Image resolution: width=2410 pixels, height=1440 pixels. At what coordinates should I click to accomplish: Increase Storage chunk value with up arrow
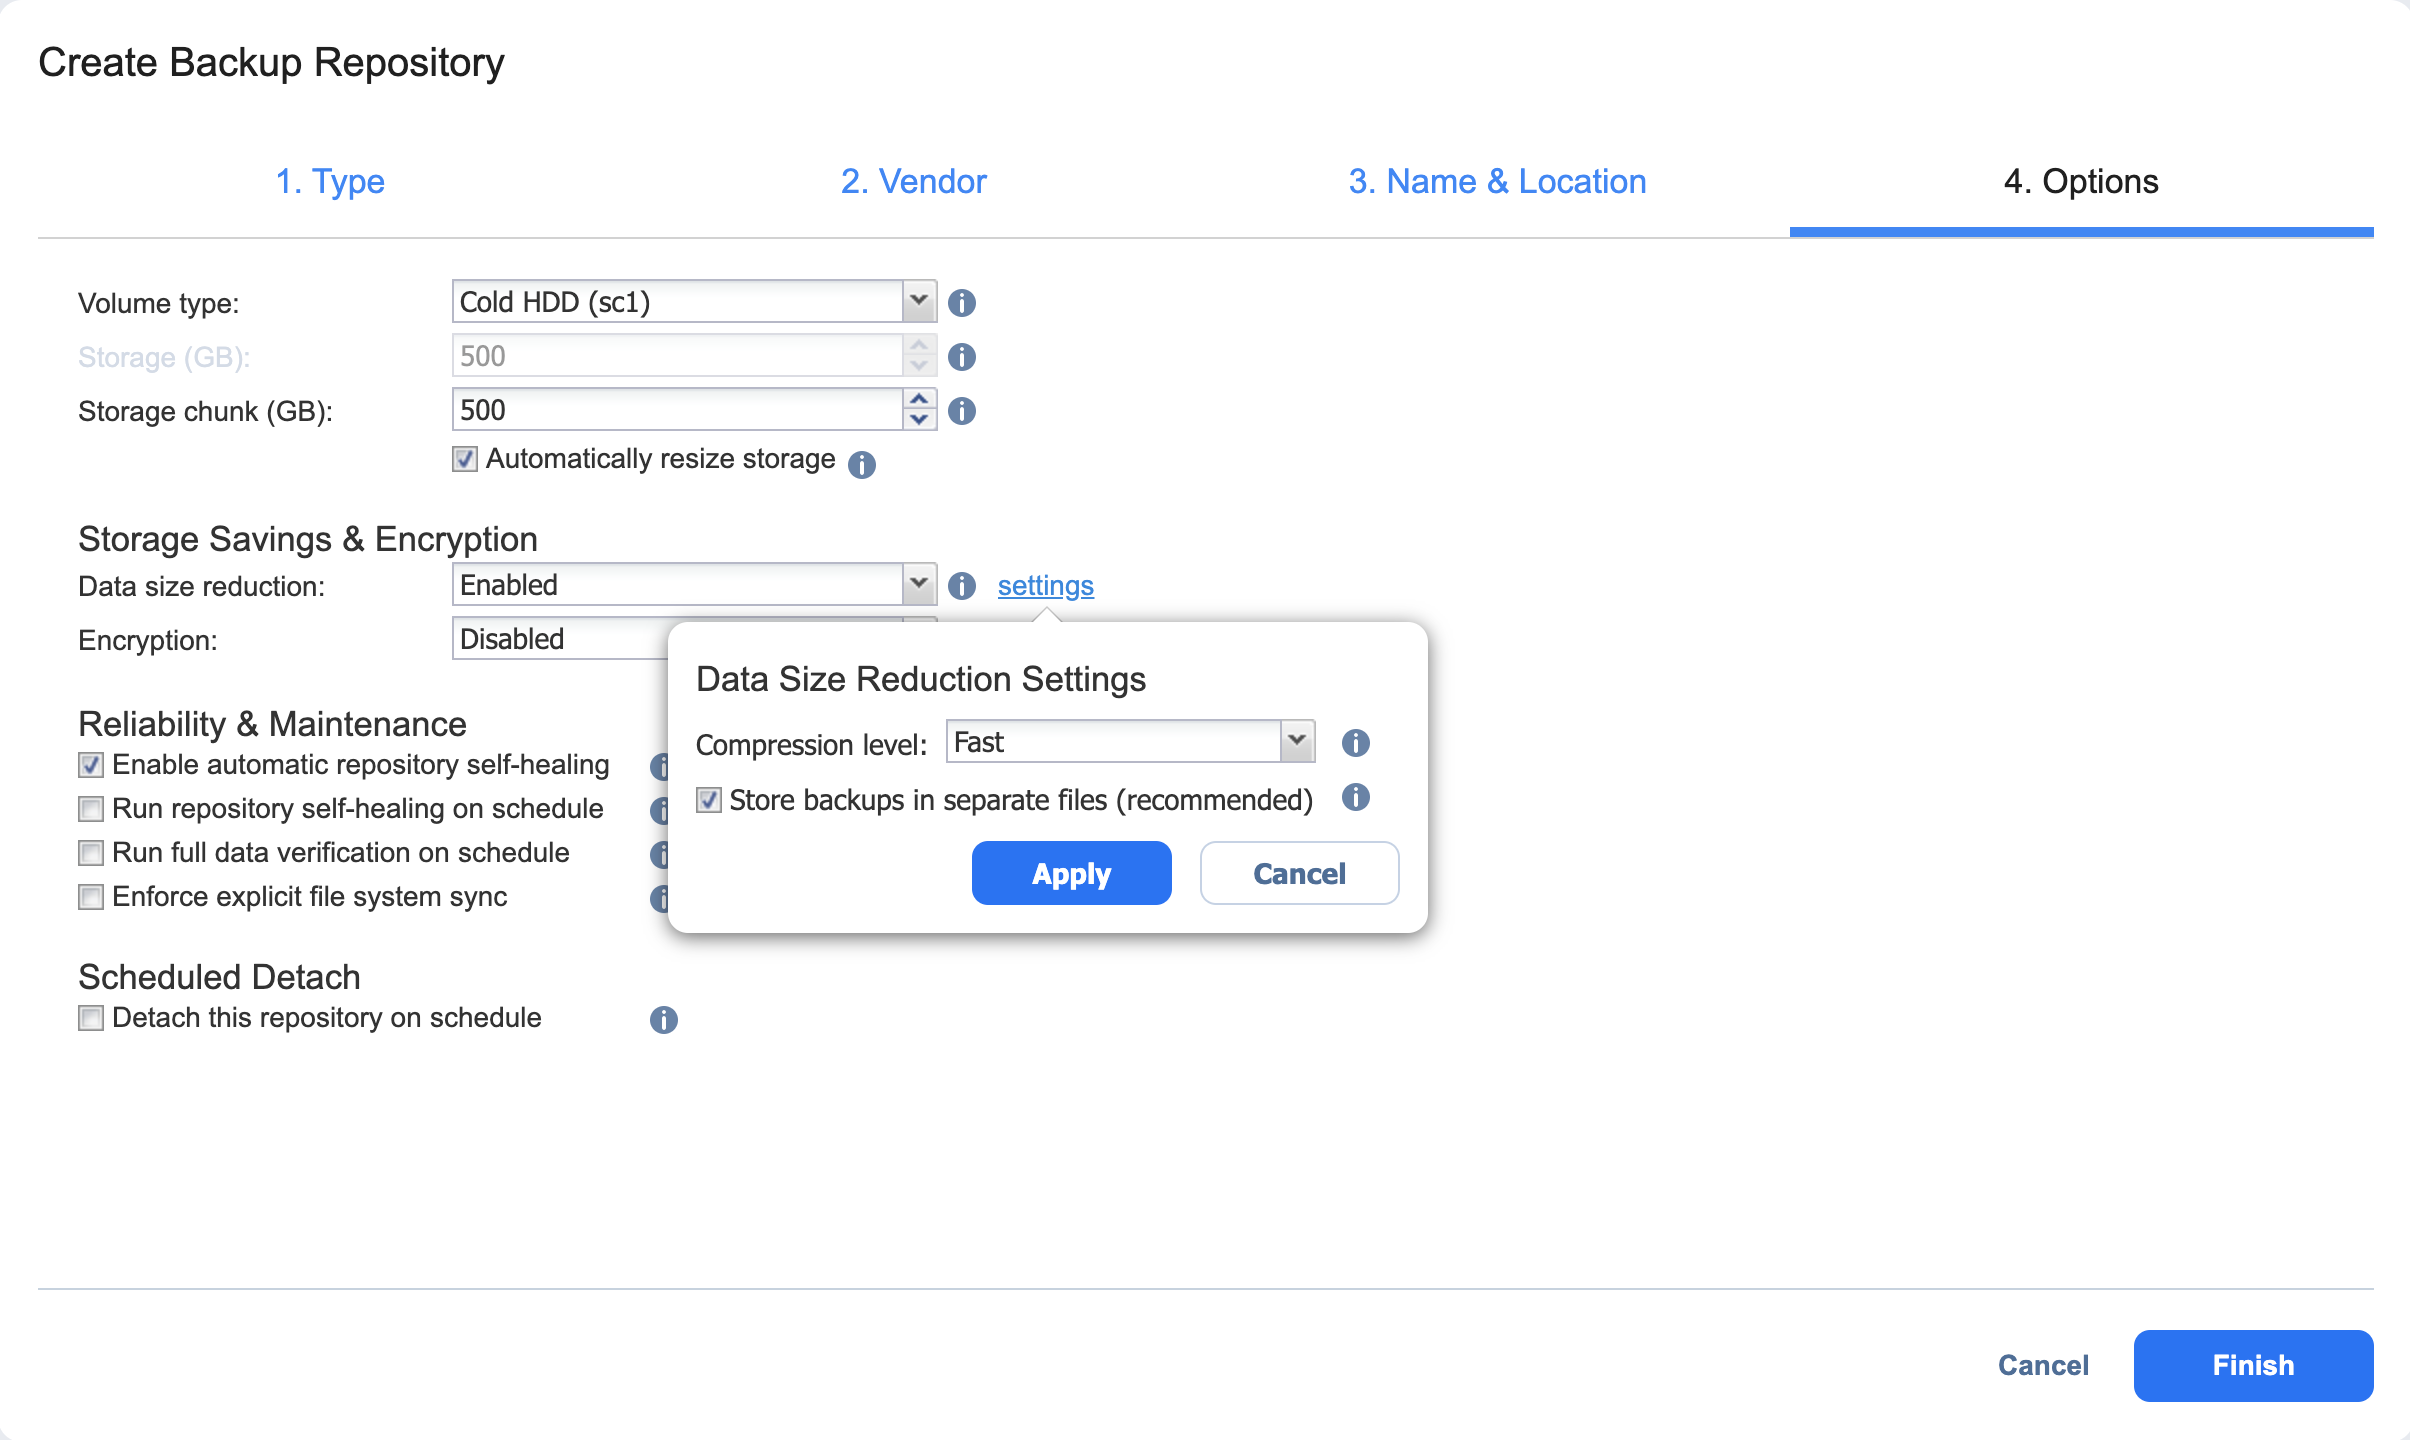click(x=919, y=400)
